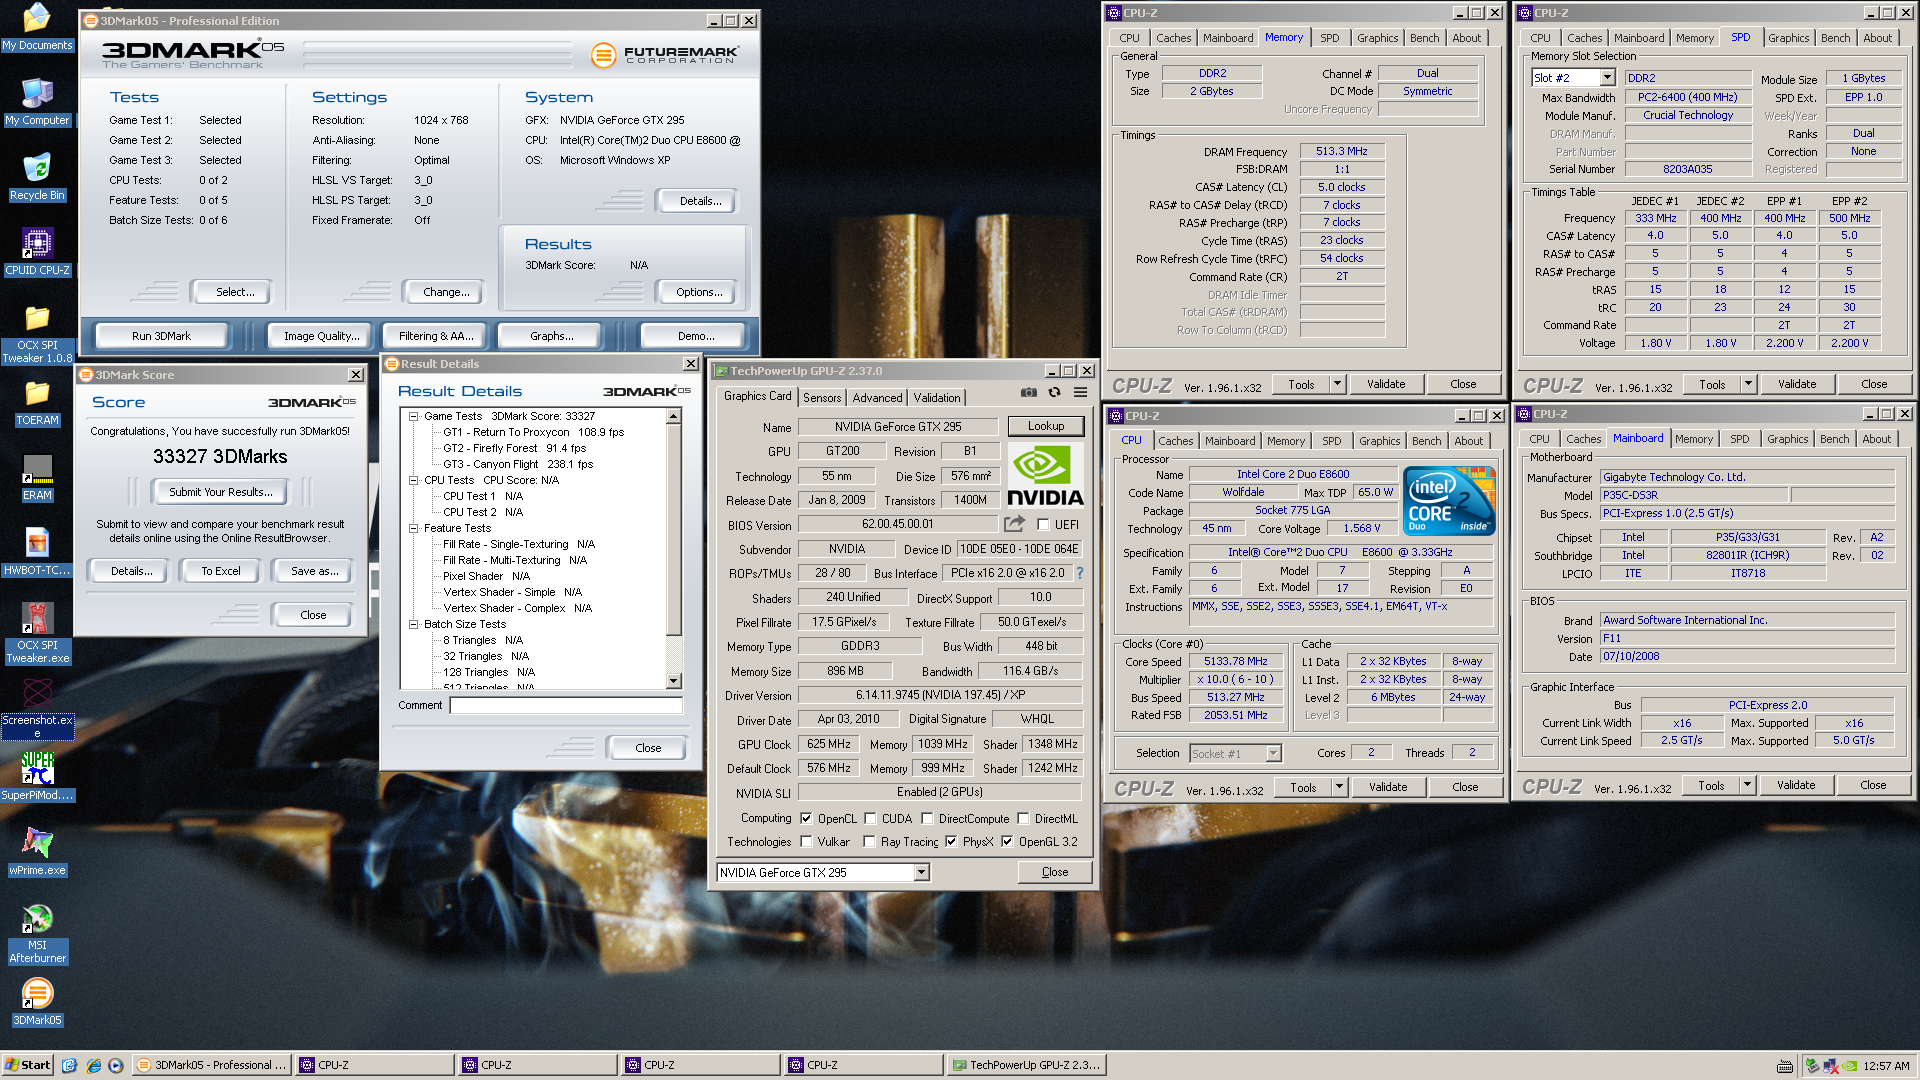This screenshot has height=1080, width=1920.
Task: Click Comment input field in Result Details
Action: pyautogui.click(x=566, y=705)
